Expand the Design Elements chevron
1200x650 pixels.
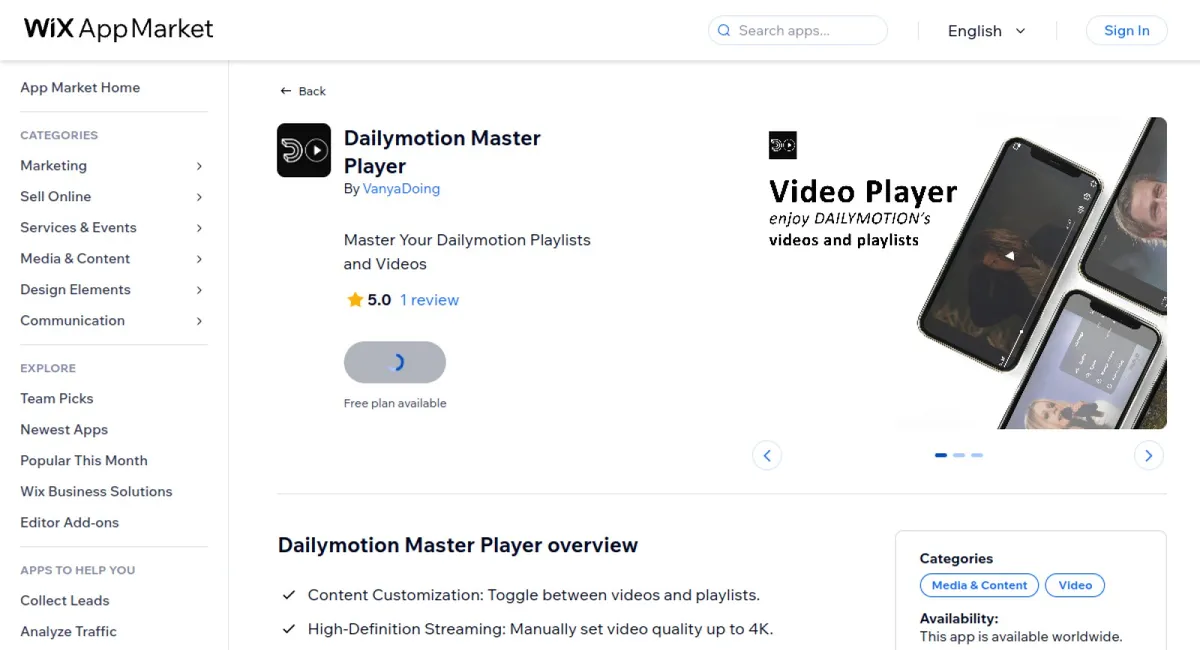pyautogui.click(x=199, y=290)
